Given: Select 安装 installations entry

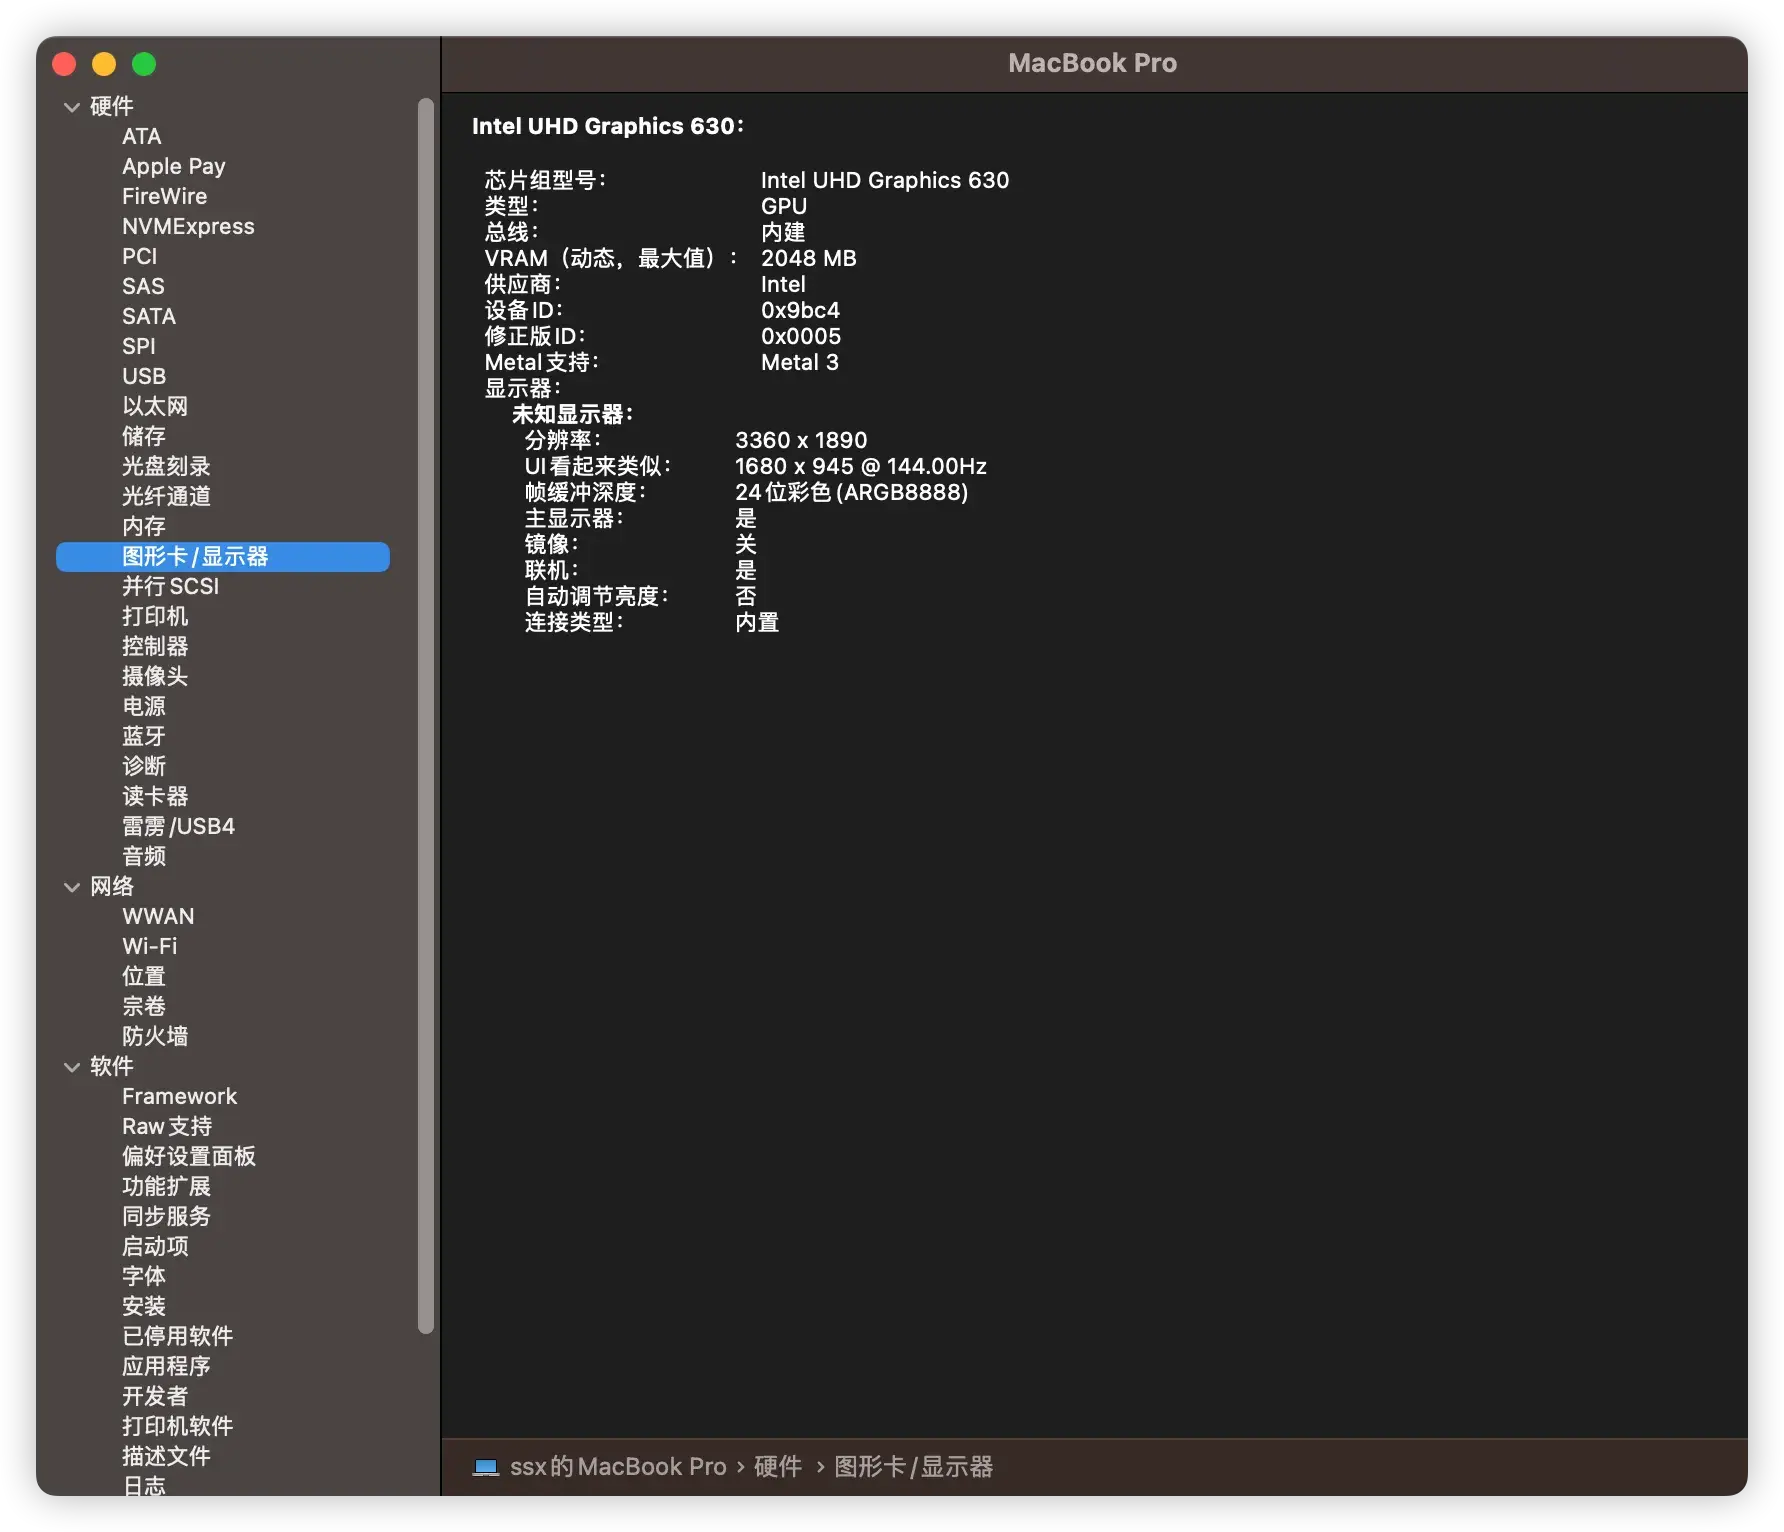Looking at the screenshot, I should [144, 1306].
